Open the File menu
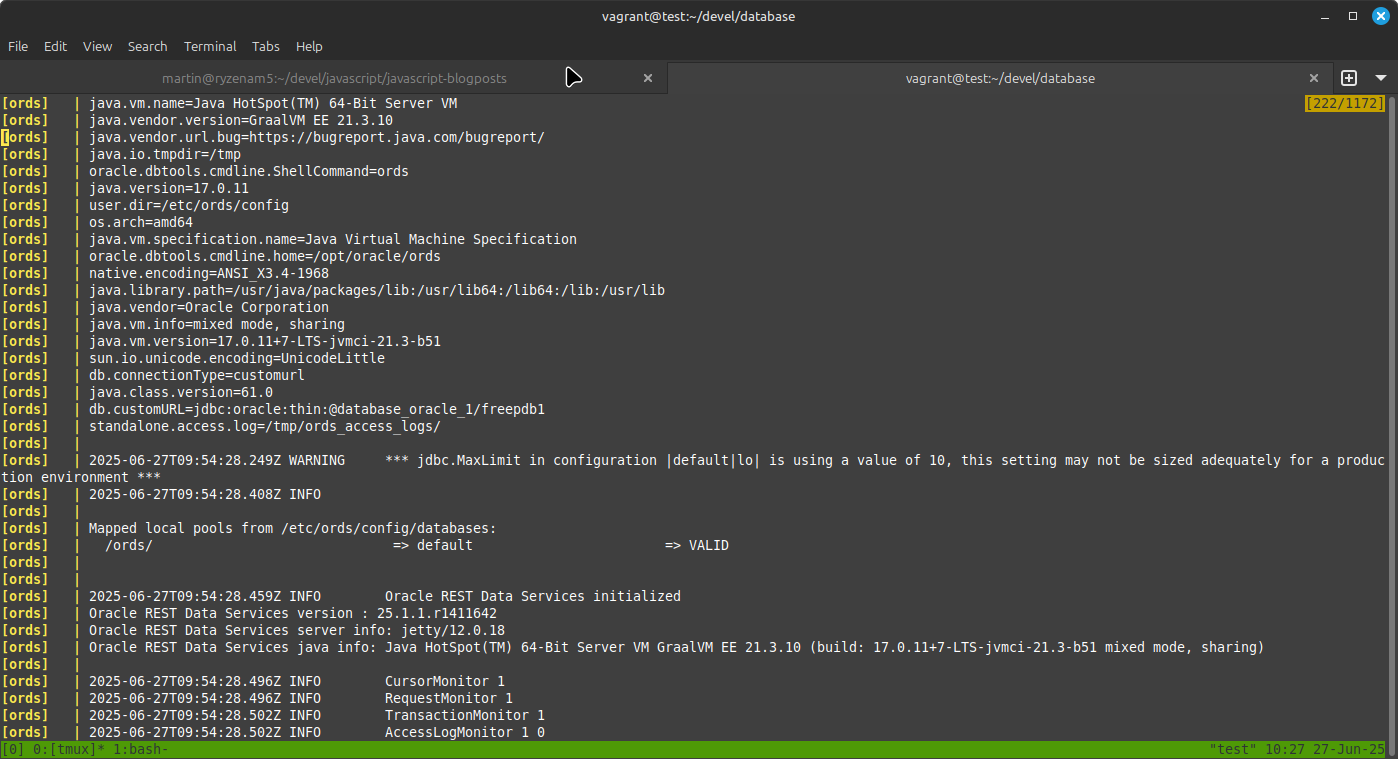 point(18,46)
